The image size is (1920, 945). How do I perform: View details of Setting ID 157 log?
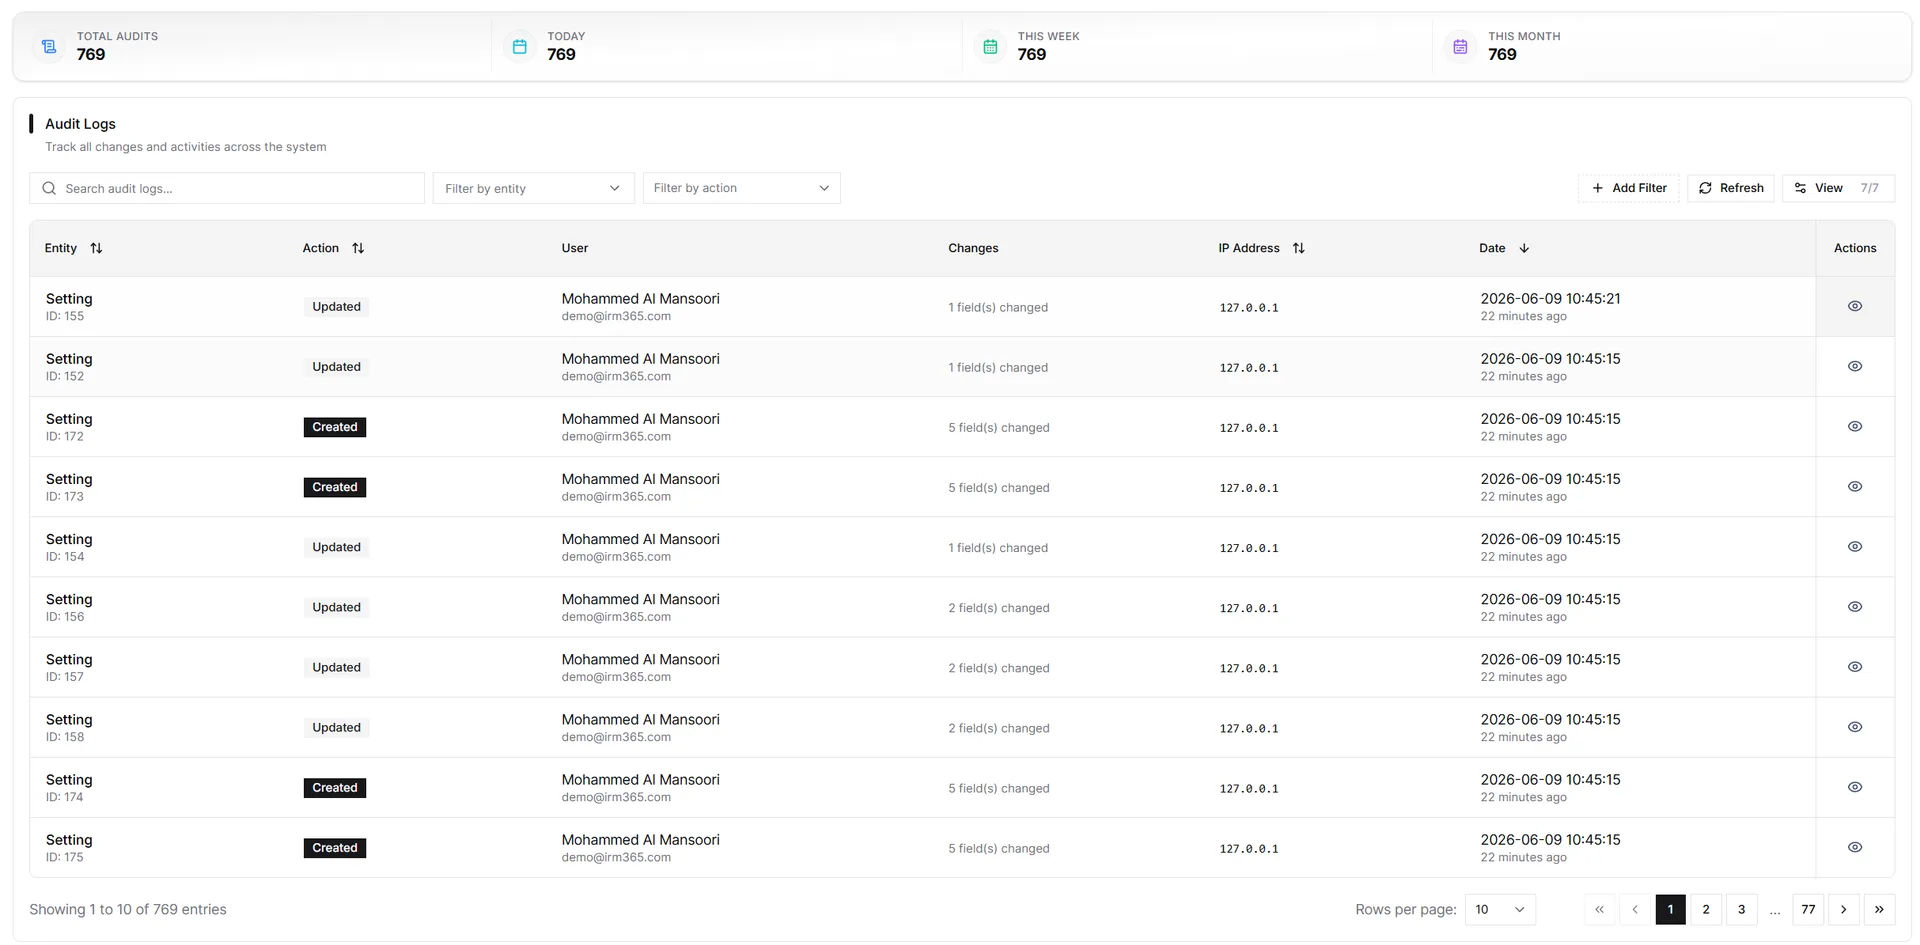point(1854,666)
